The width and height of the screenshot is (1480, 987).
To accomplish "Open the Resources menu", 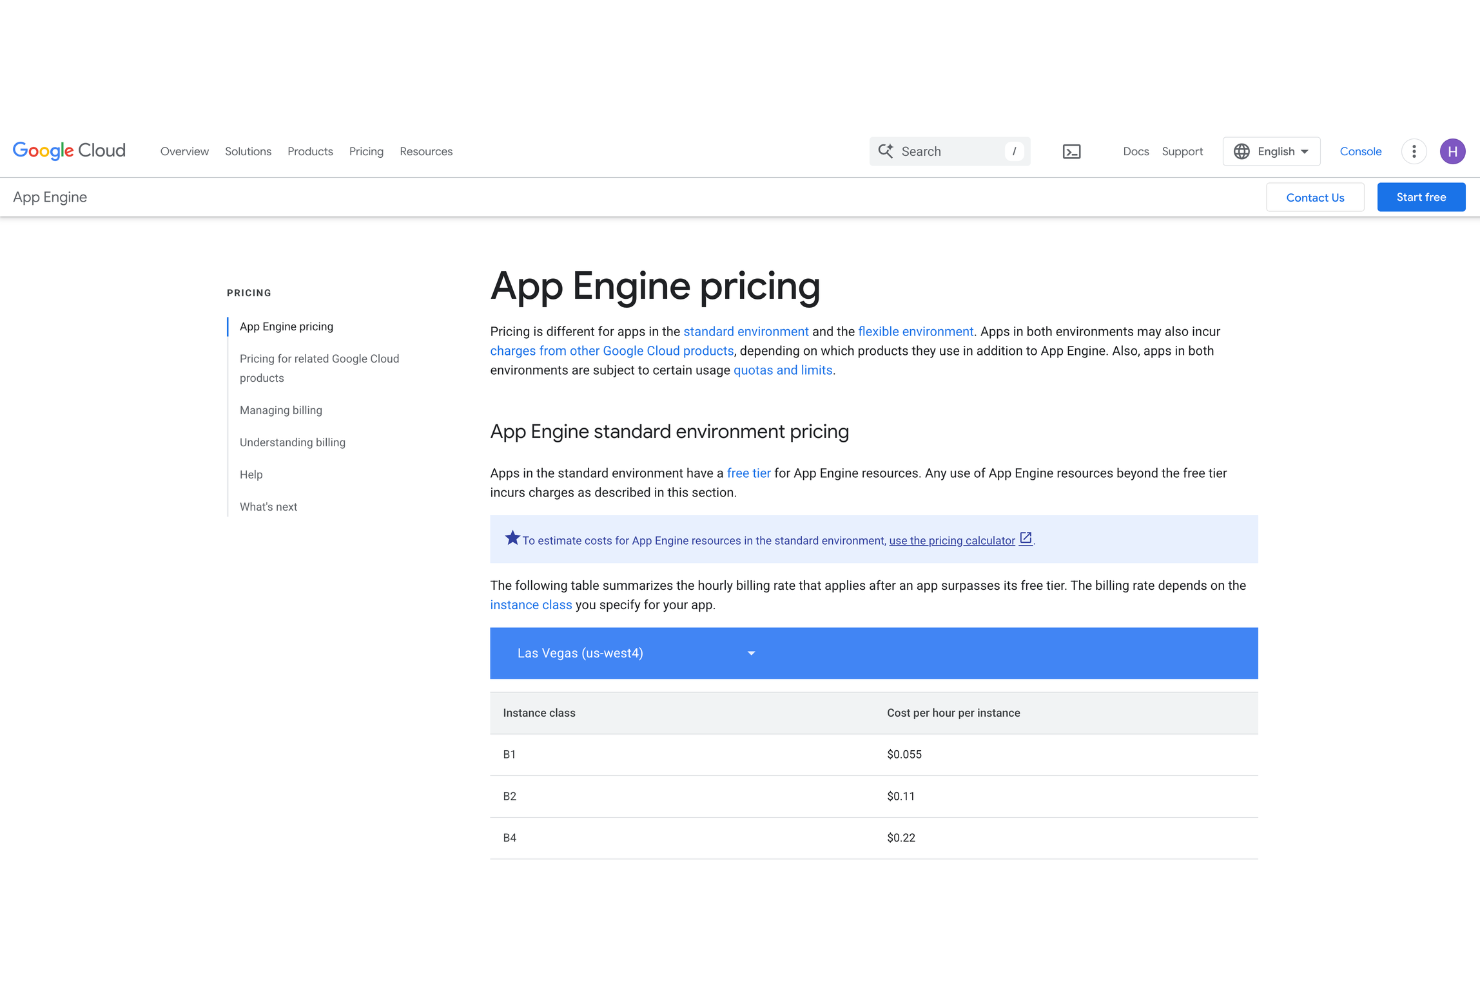I will [x=426, y=152].
